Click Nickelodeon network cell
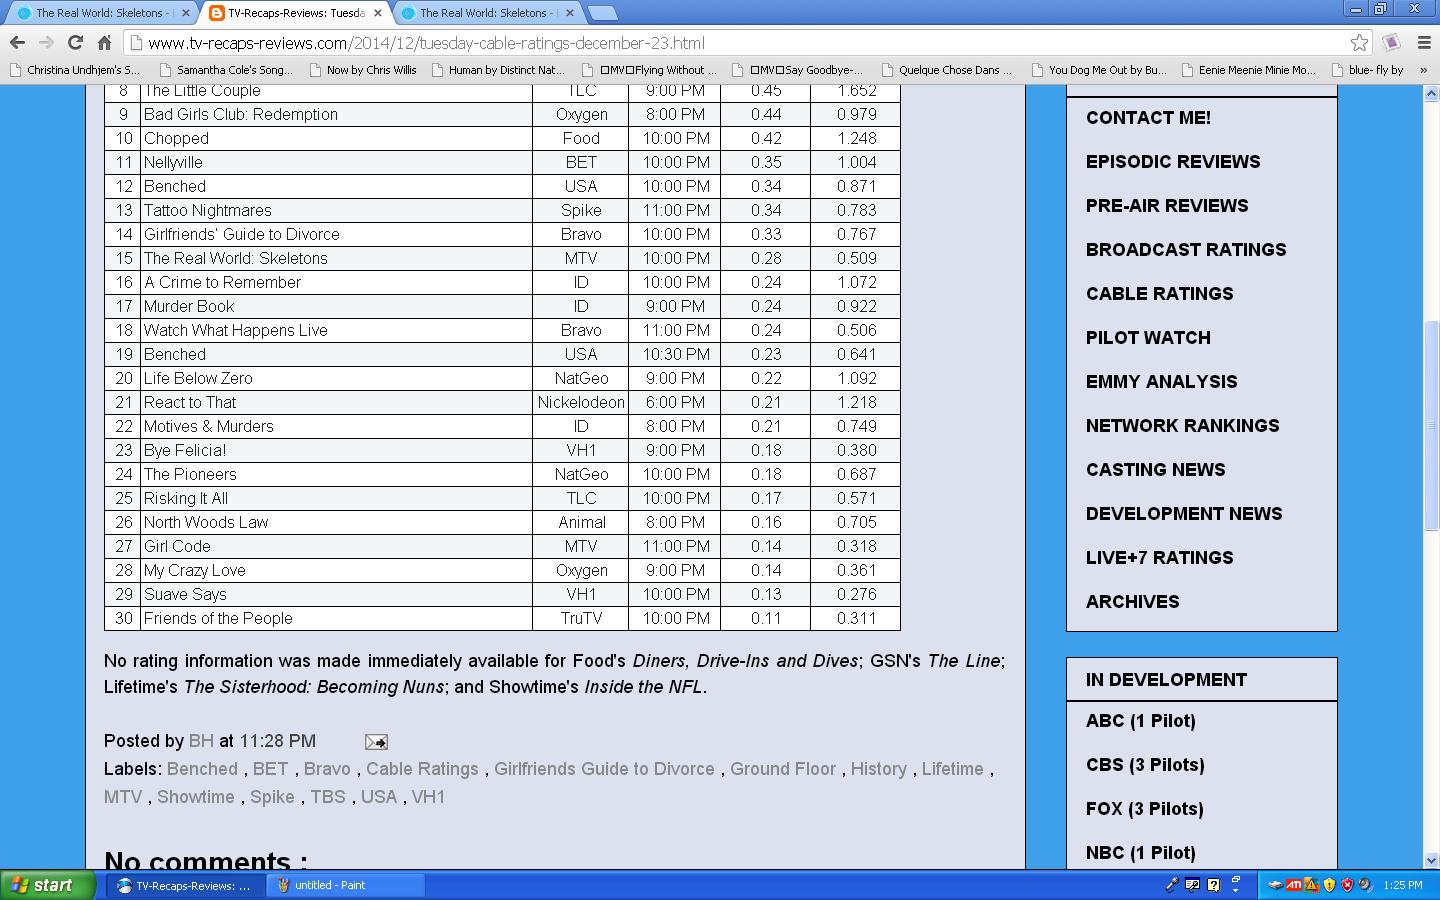The width and height of the screenshot is (1440, 900). pyautogui.click(x=581, y=402)
